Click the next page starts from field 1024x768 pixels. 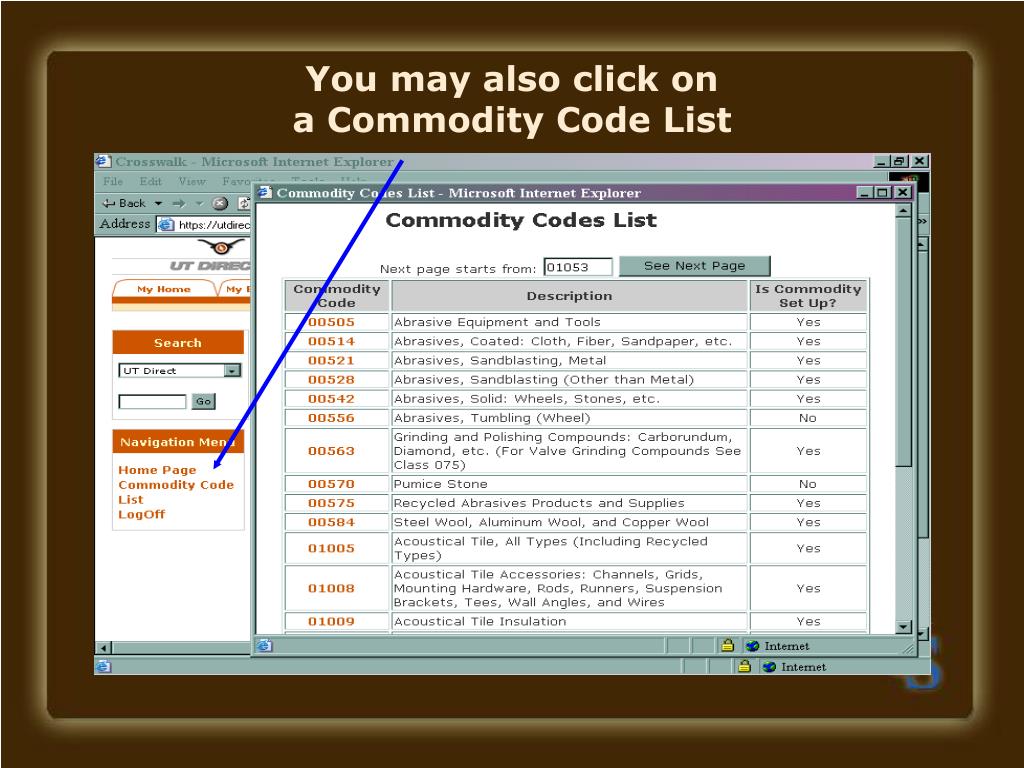(578, 266)
